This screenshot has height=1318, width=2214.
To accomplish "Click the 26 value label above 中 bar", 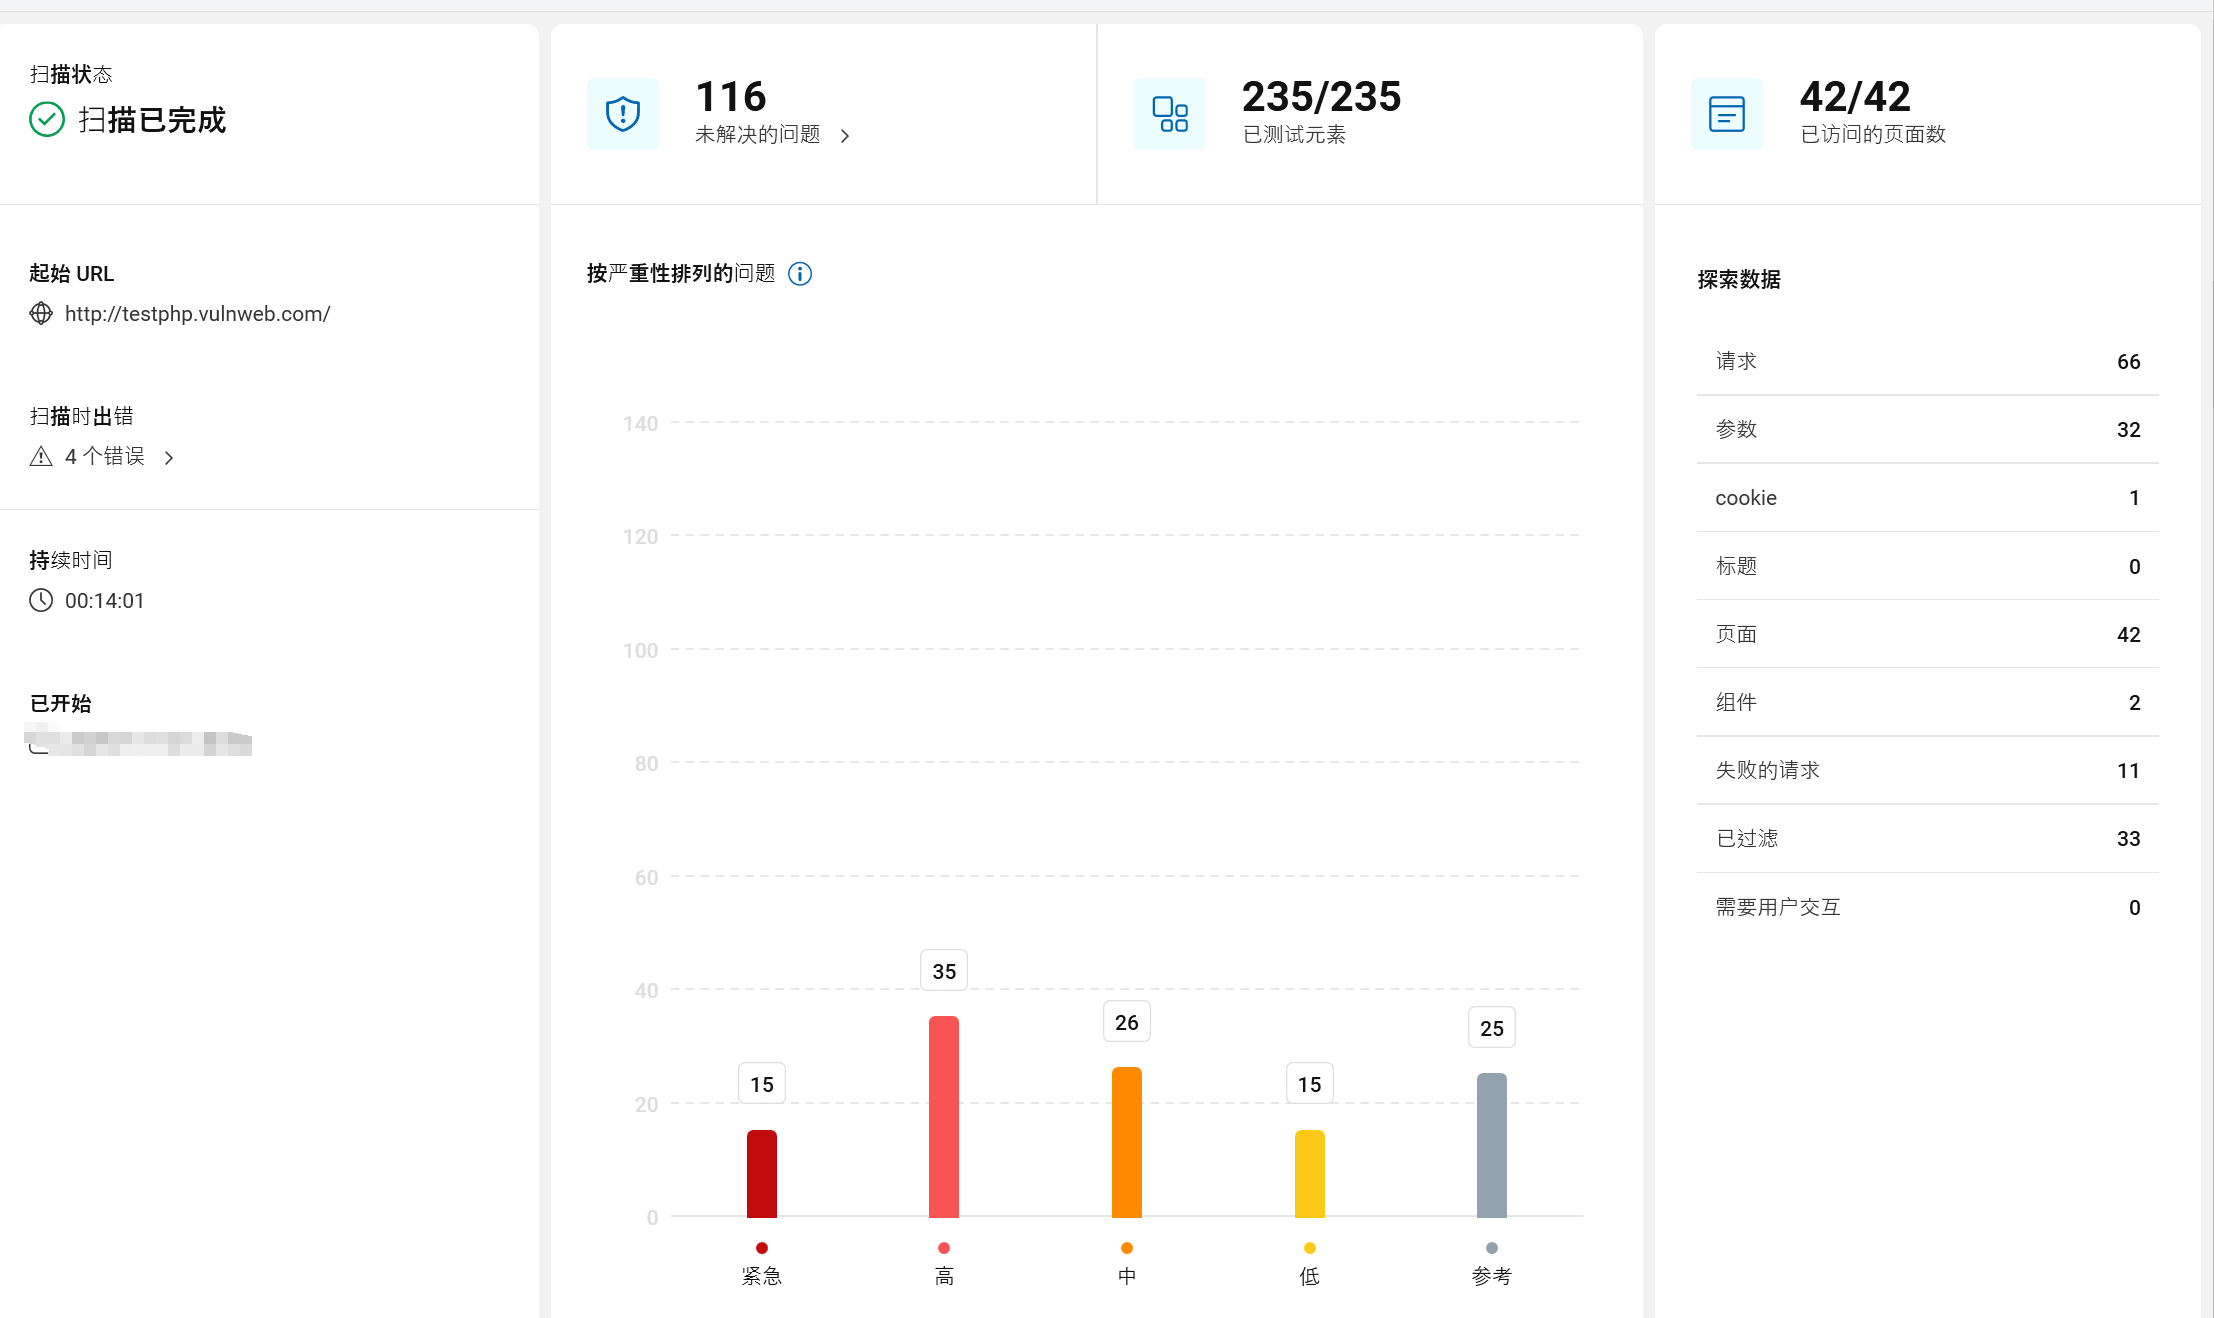I will [x=1127, y=1022].
